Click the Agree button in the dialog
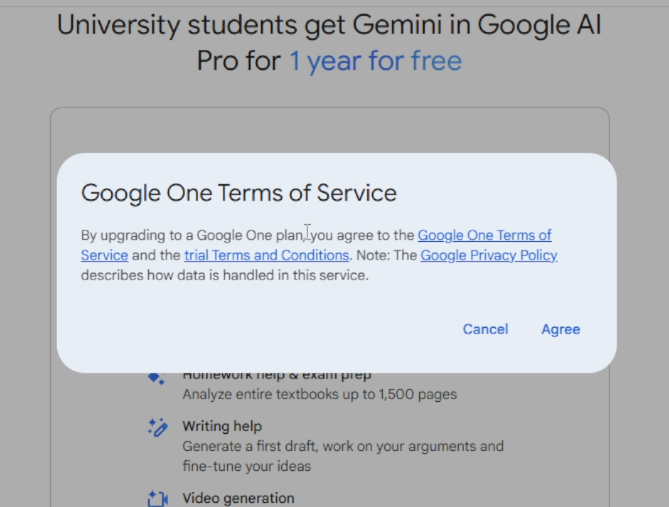Screen dimensions: 669x507 tap(560, 329)
